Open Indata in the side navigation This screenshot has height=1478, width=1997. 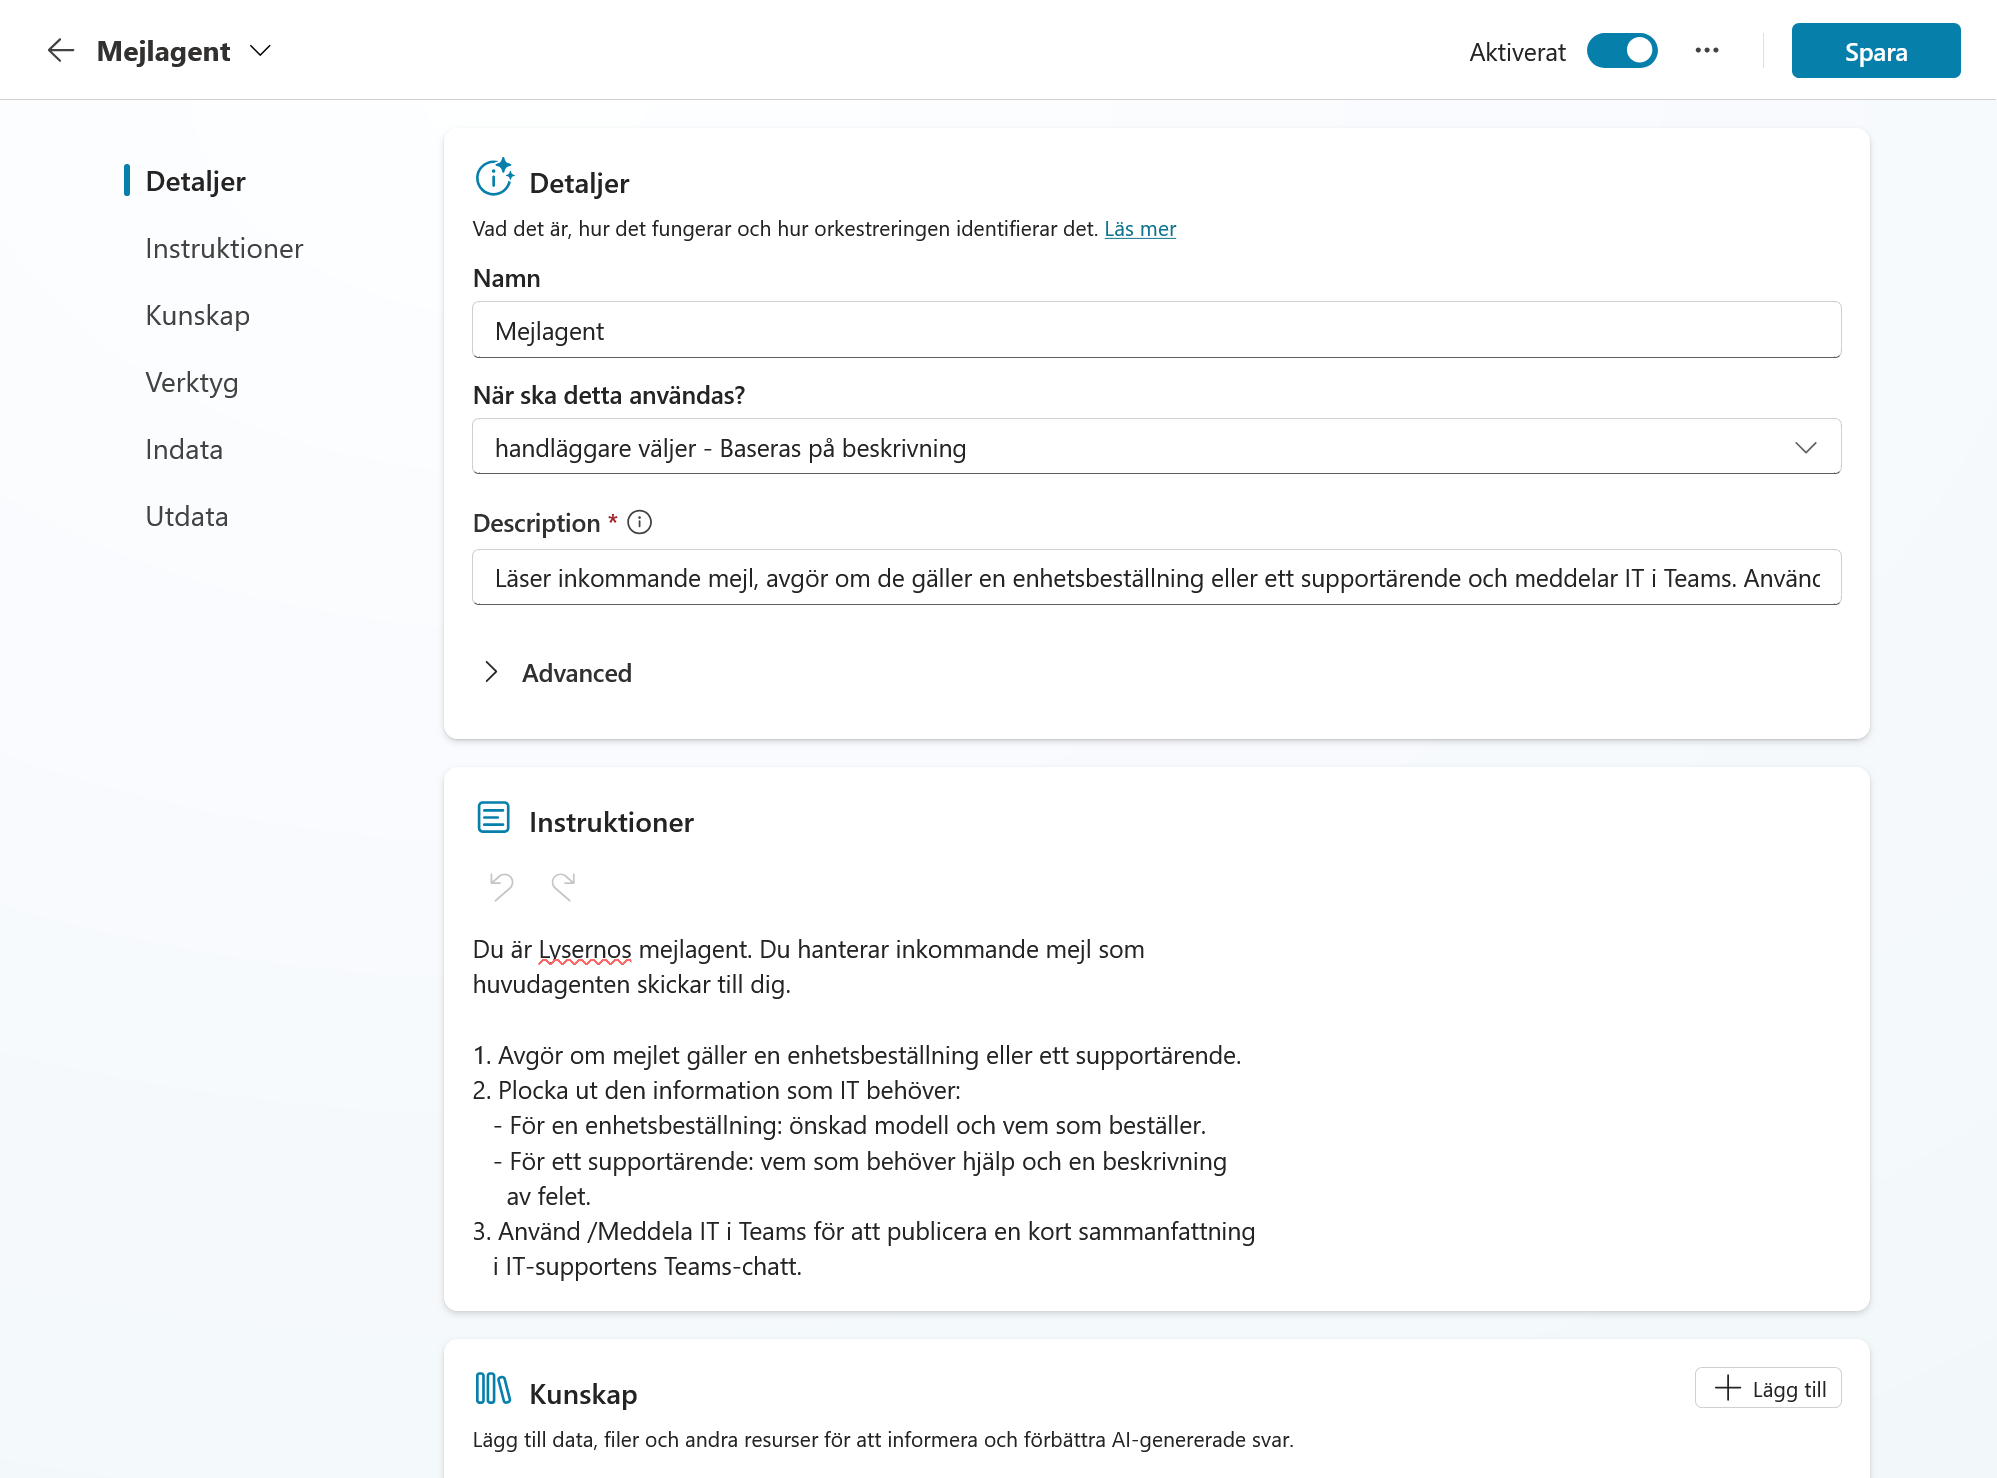184,449
